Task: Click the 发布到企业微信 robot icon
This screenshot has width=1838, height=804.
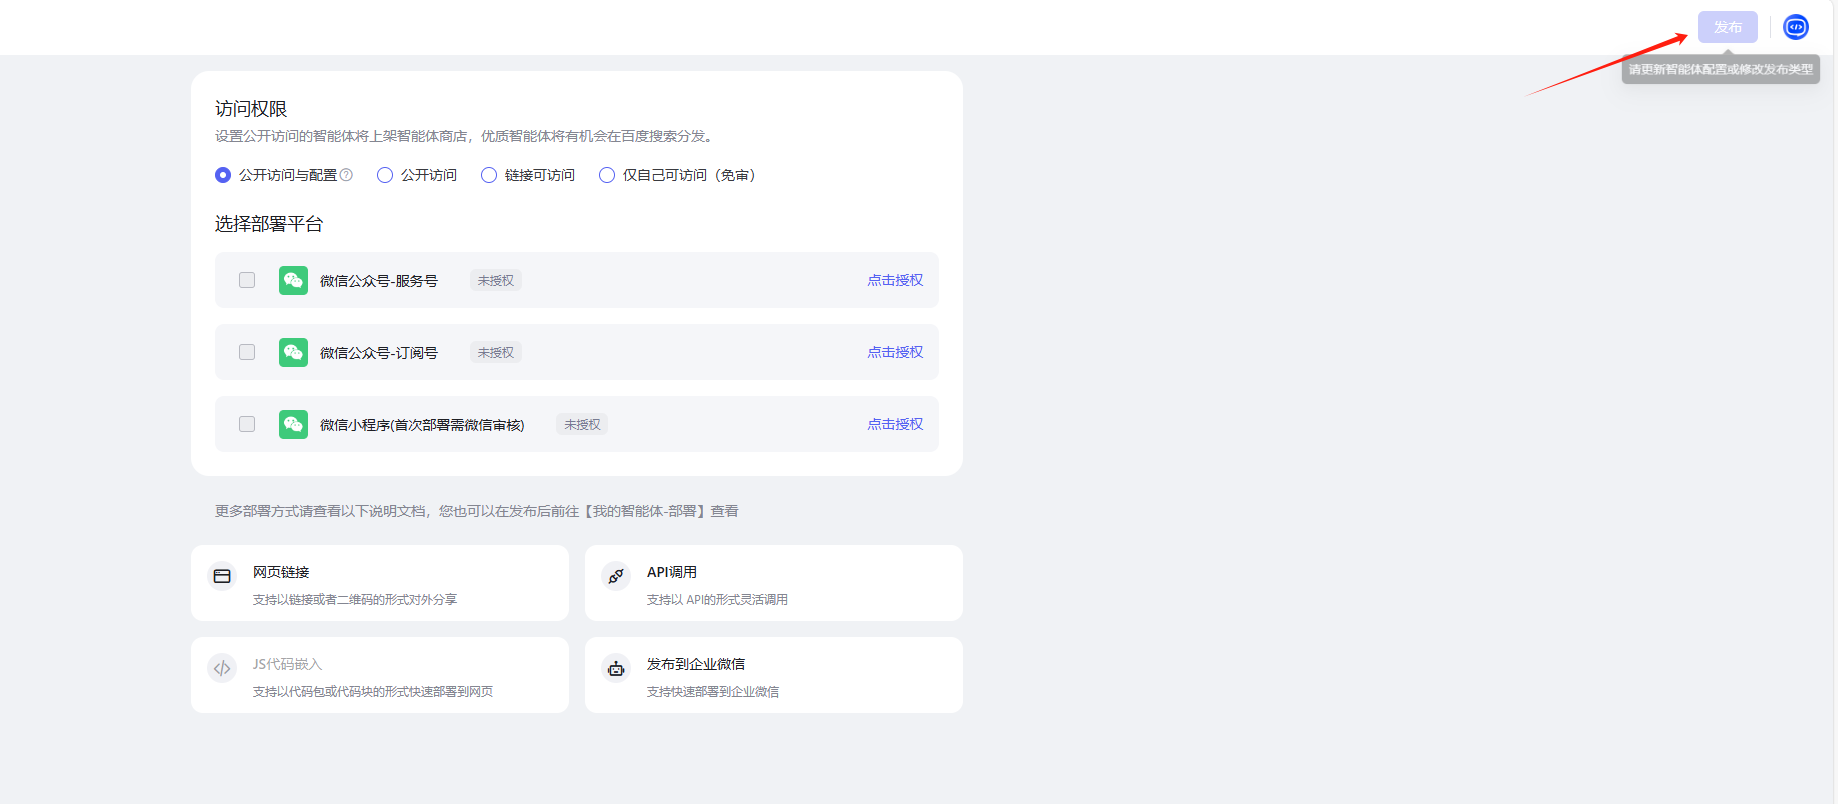Action: tap(616, 668)
